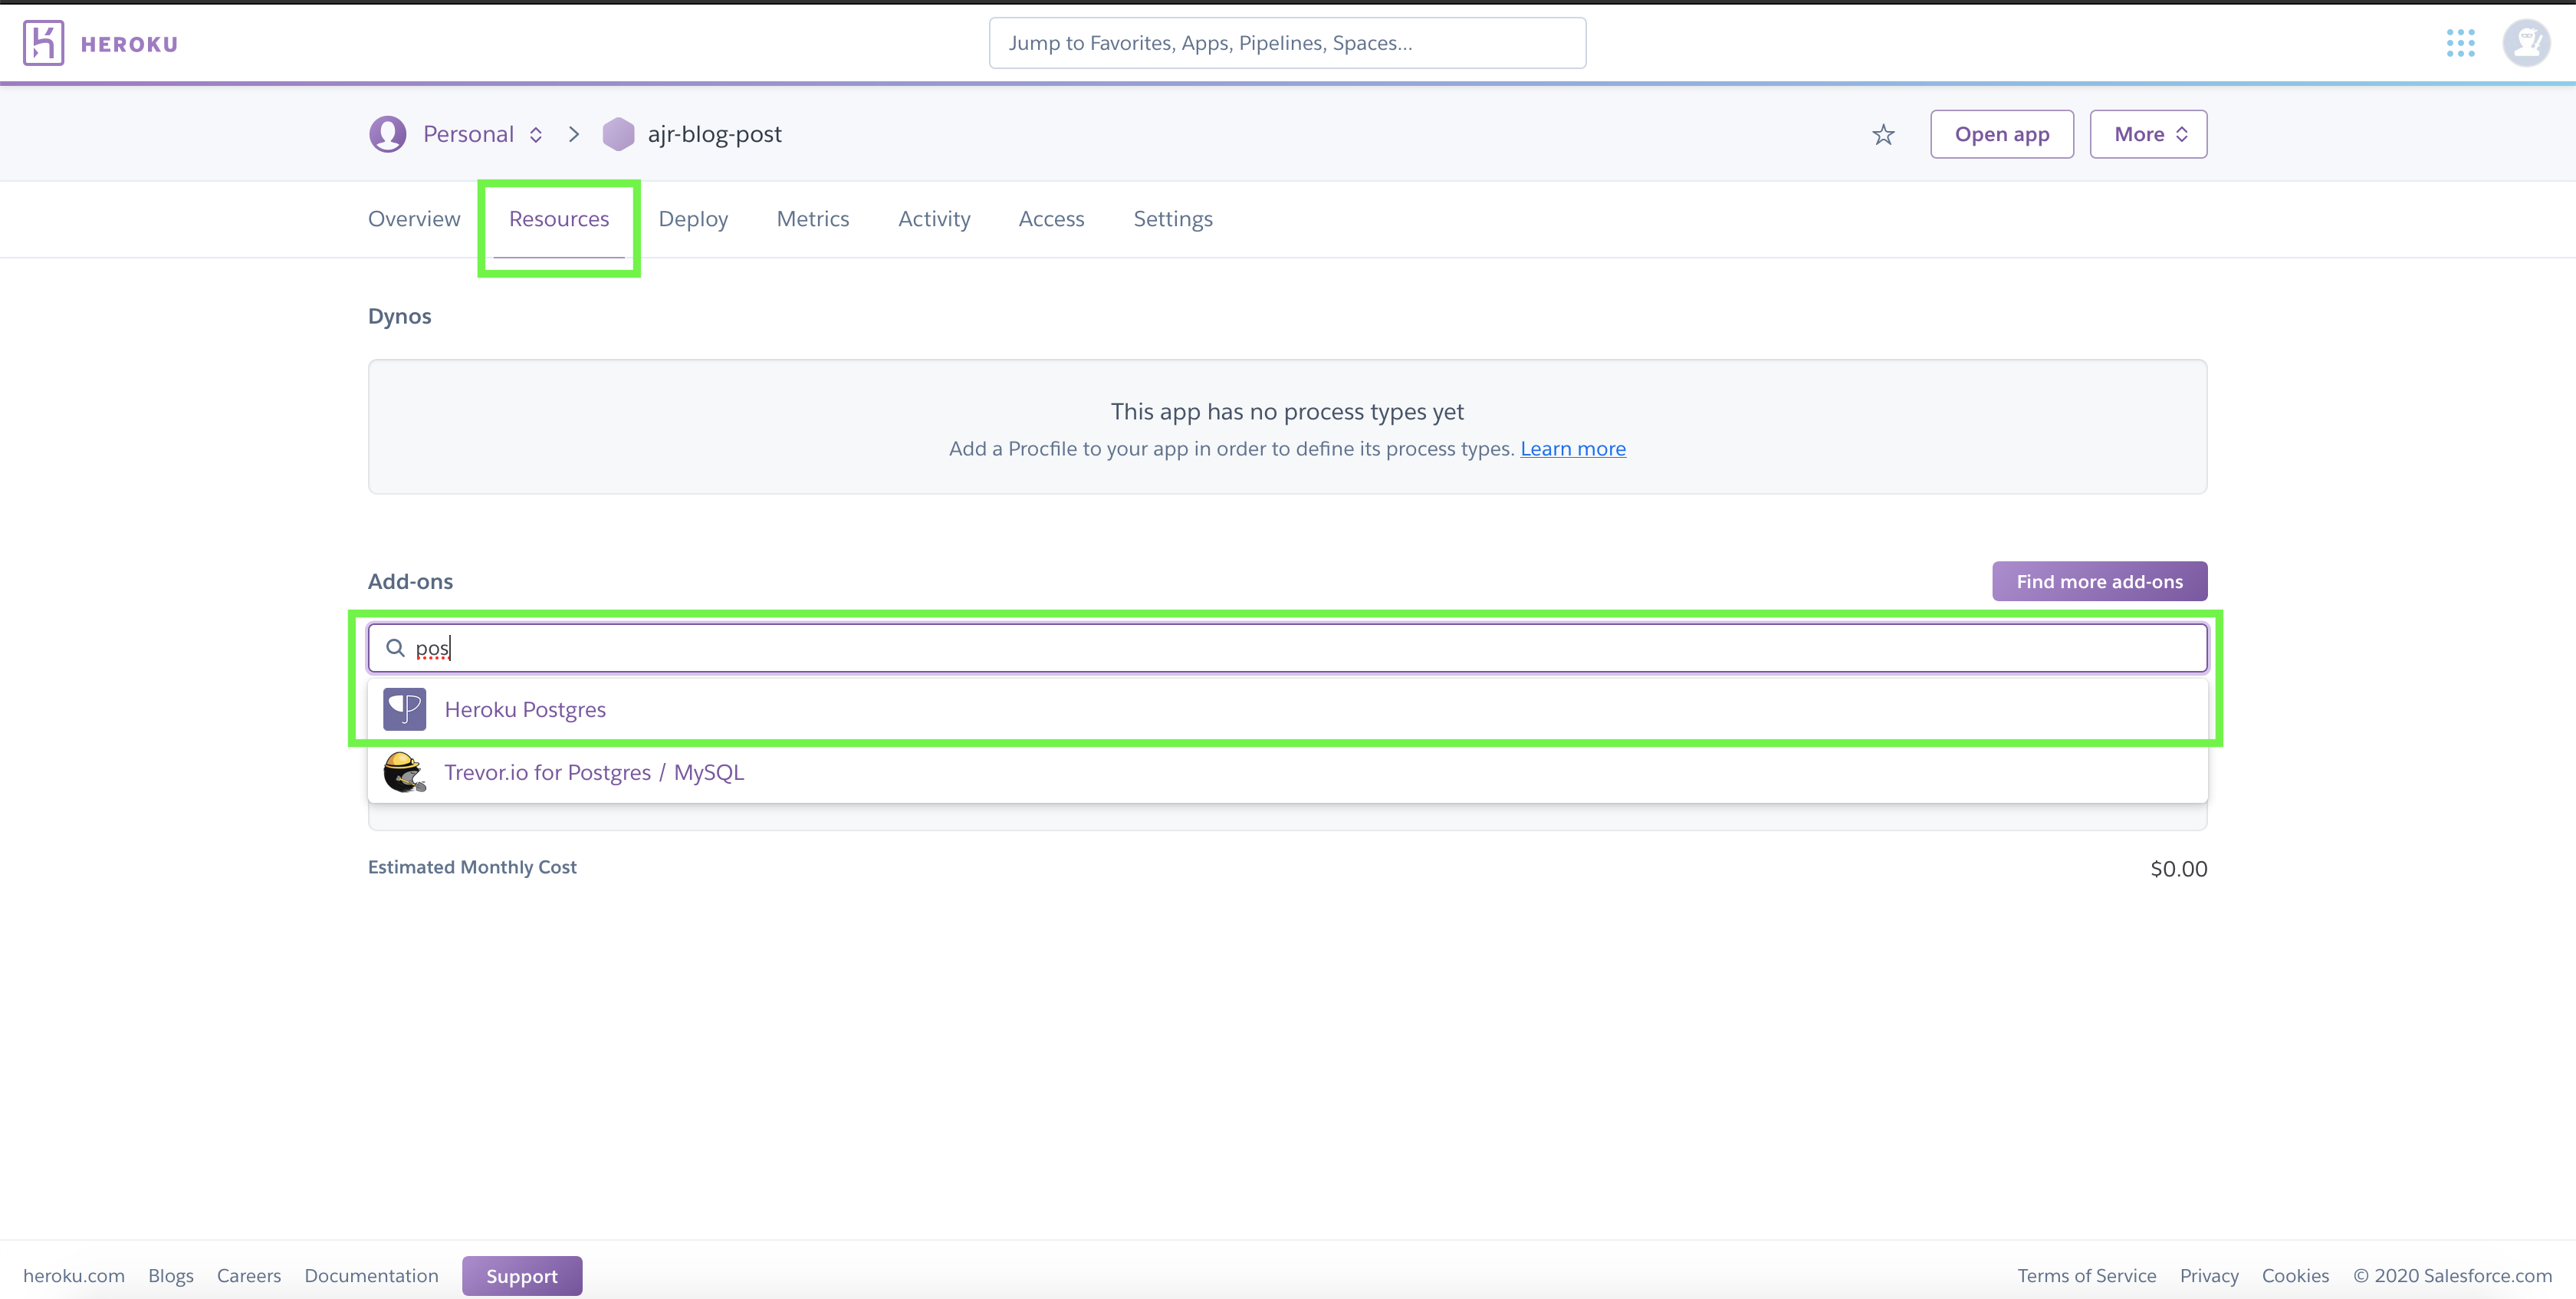
Task: Open the Learn more link about Procfiles
Action: tap(1573, 448)
